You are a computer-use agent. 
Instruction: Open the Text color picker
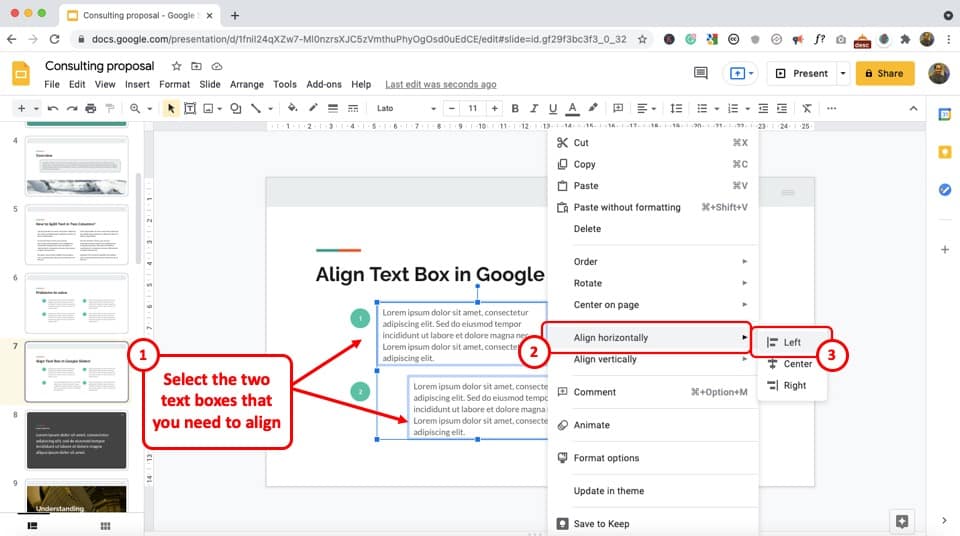[572, 108]
